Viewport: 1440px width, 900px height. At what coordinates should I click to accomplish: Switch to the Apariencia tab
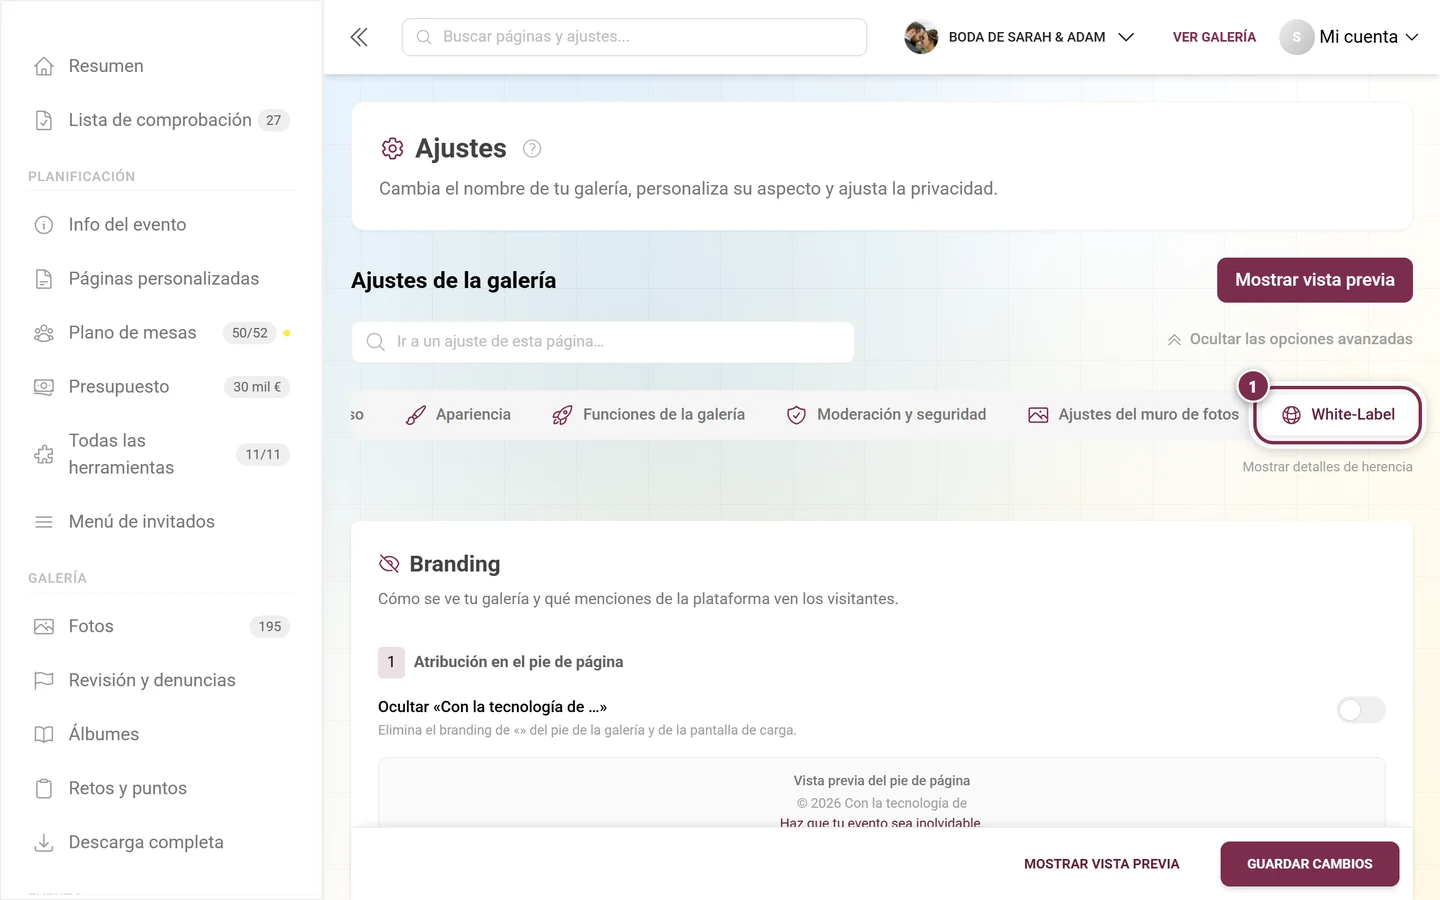tap(458, 415)
